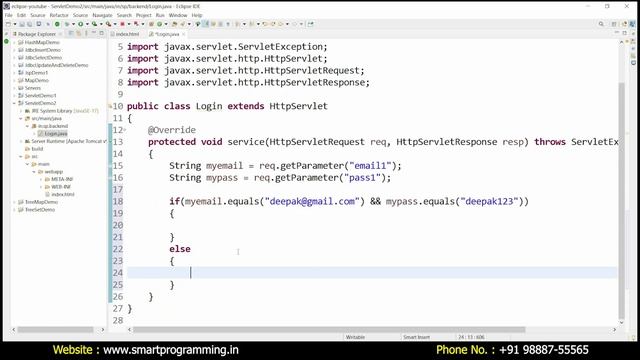The image size is (640, 360).
Task: Open a terminal from the toolbar
Action: click(39, 24)
